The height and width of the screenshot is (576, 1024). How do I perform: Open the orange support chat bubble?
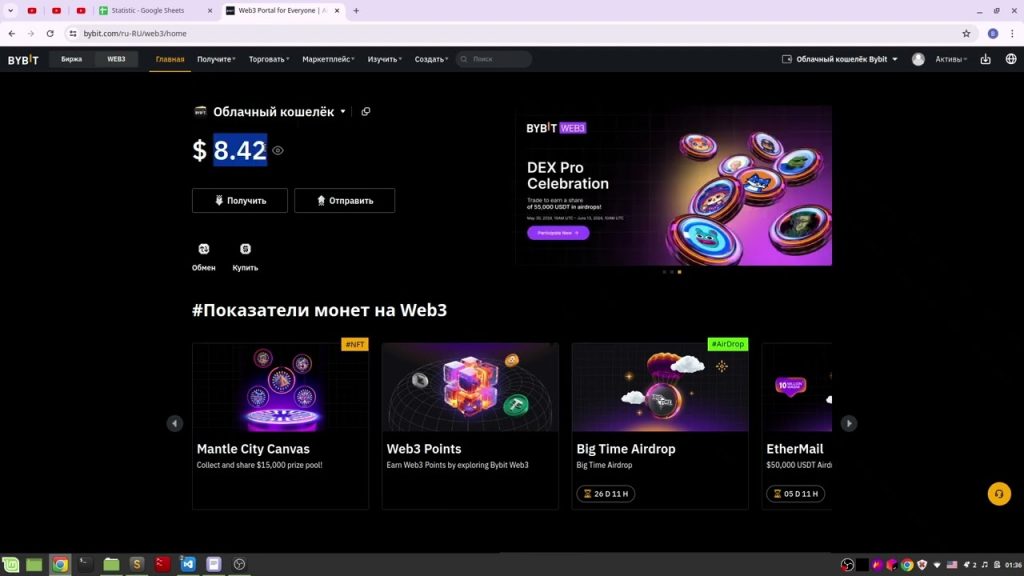pyautogui.click(x=998, y=494)
